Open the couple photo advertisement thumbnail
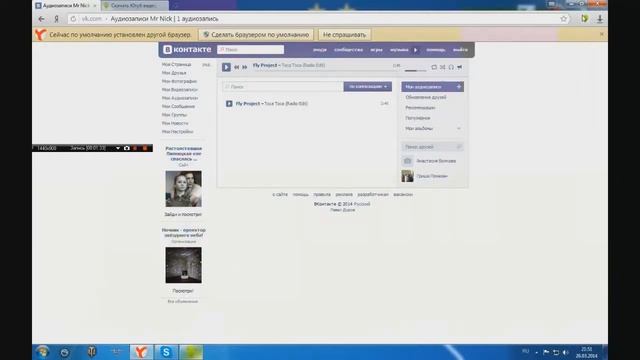This screenshot has height=360, width=640. point(183,189)
